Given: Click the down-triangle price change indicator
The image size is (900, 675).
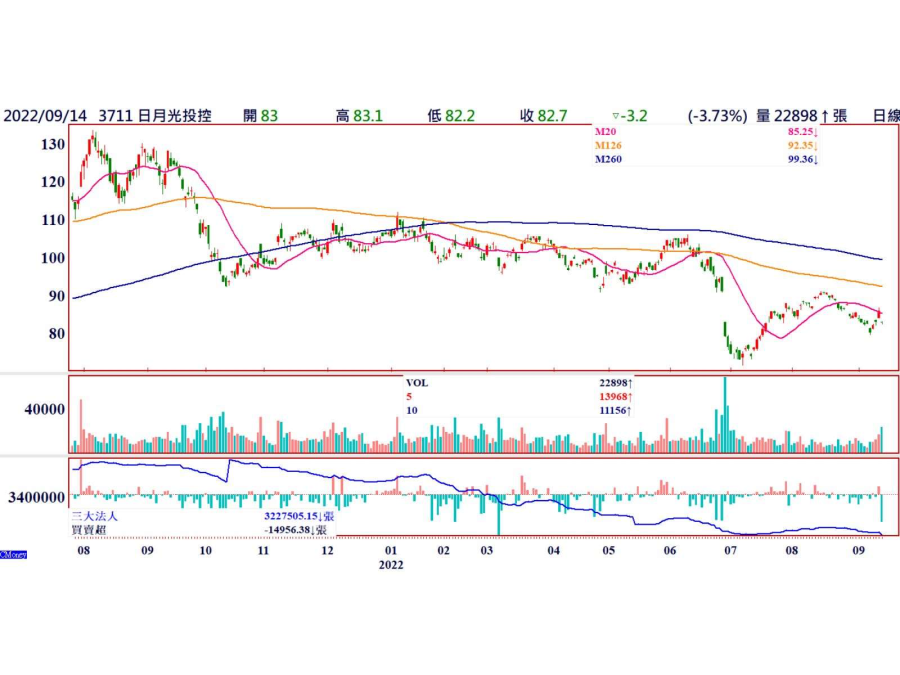Looking at the screenshot, I should 616,116.
